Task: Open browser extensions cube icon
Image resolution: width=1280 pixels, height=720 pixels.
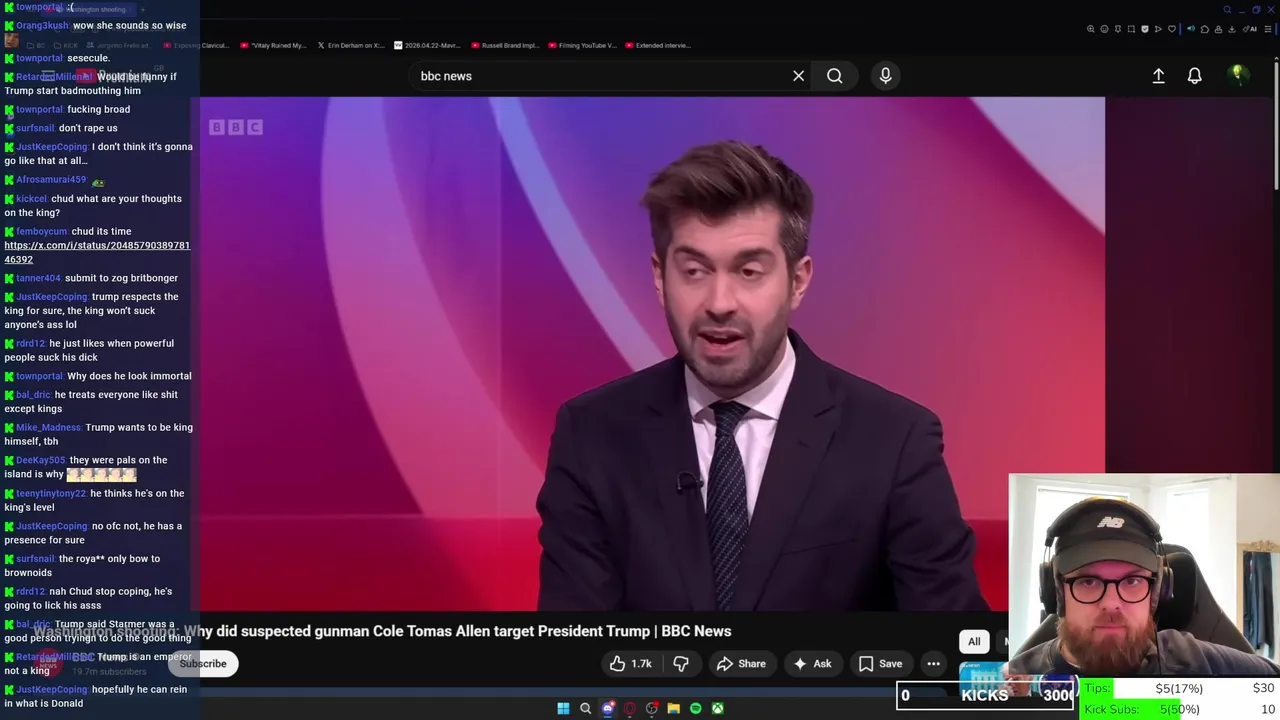Action: point(1205,29)
